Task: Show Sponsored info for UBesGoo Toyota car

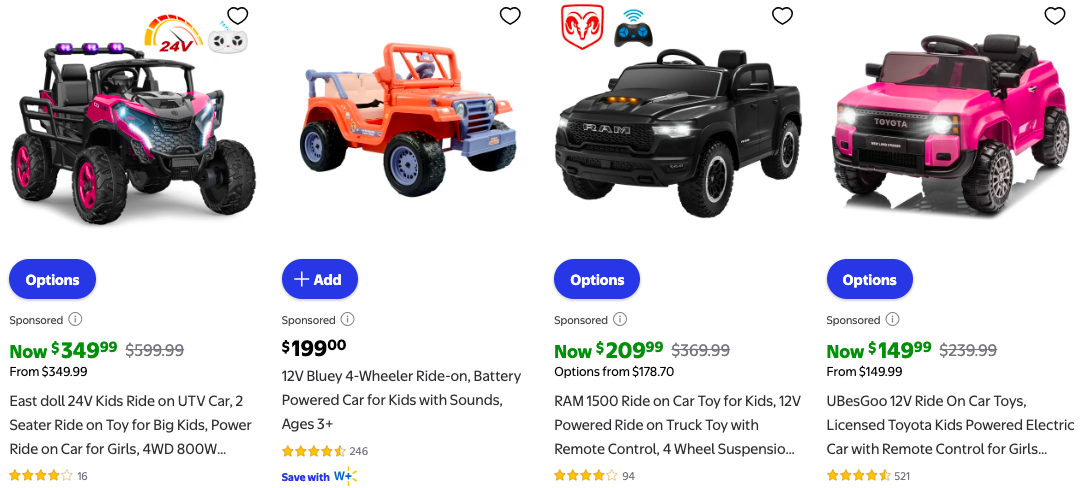Action: point(892,320)
